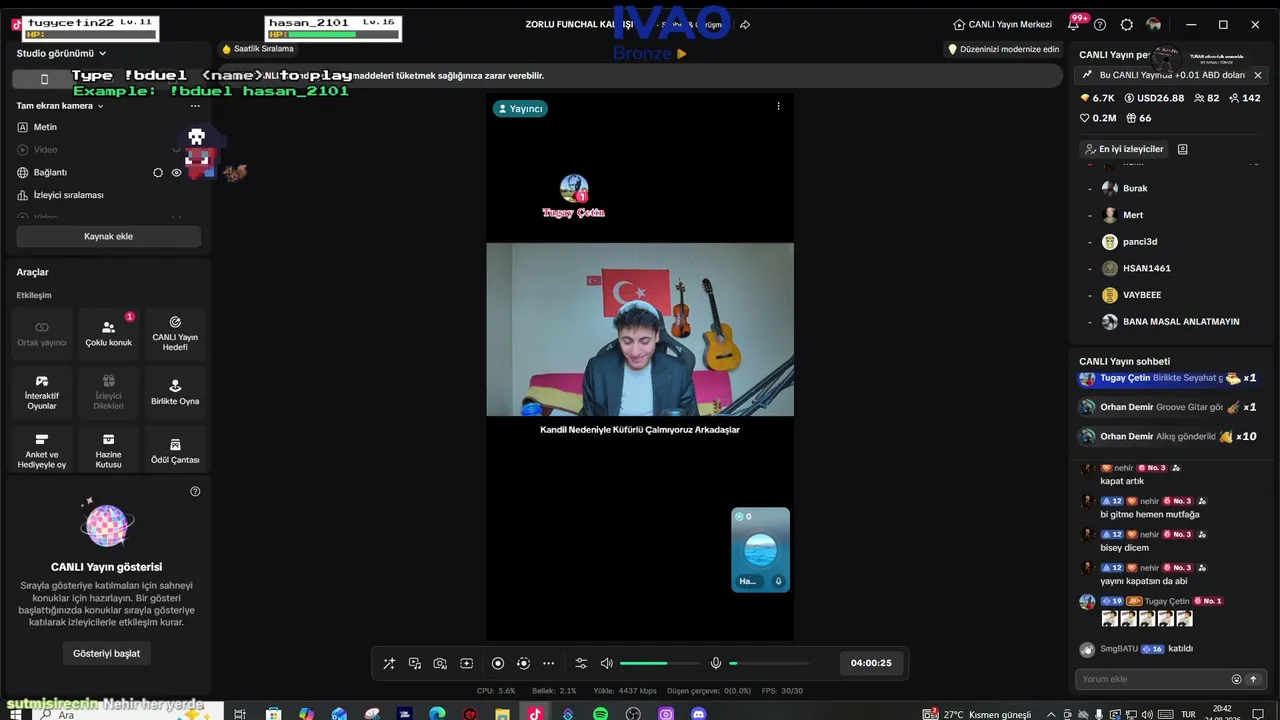Click the 27°C weather widget in taskbar

[979, 714]
